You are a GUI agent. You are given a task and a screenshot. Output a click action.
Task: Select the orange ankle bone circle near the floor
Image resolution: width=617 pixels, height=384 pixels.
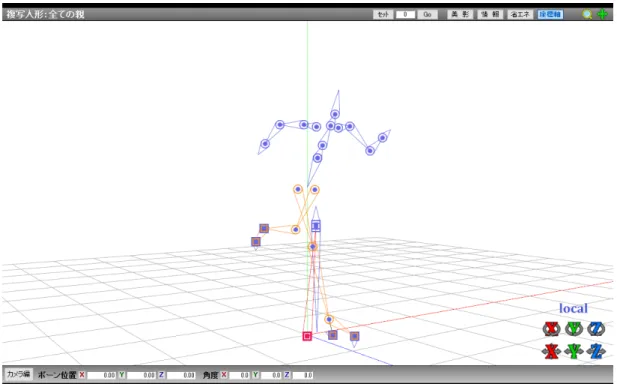pyautogui.click(x=329, y=319)
